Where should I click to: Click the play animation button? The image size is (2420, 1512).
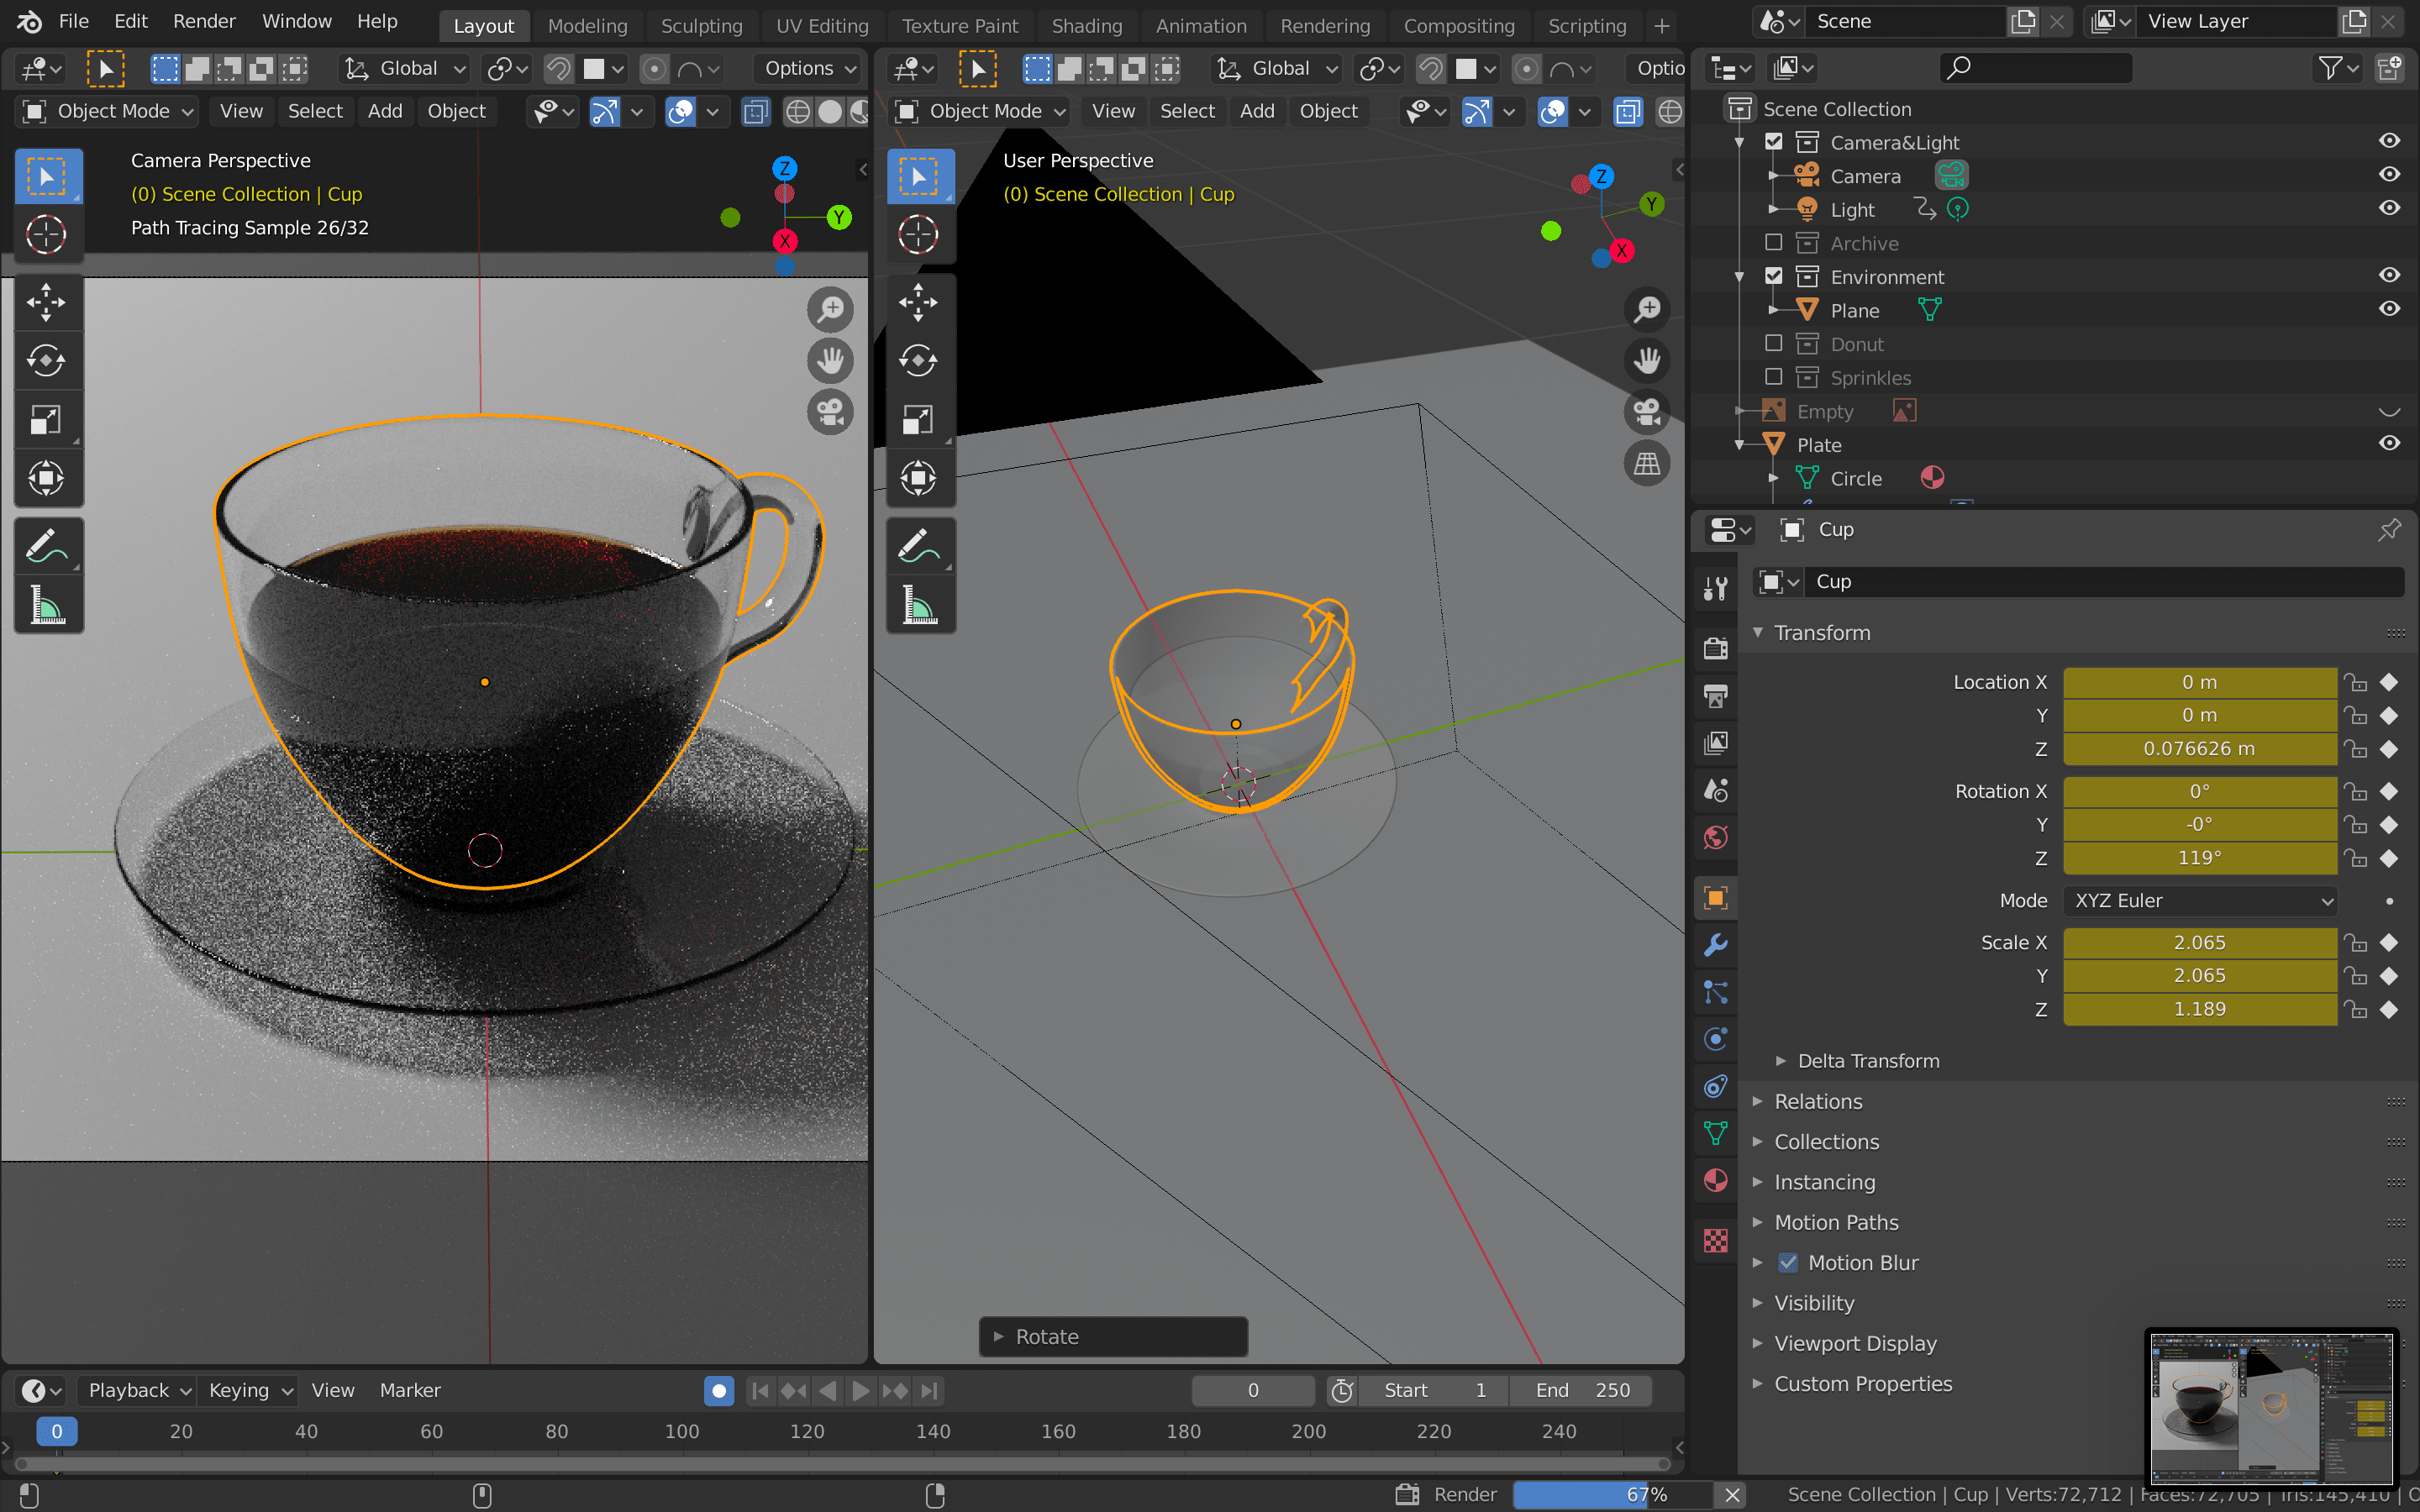860,1391
